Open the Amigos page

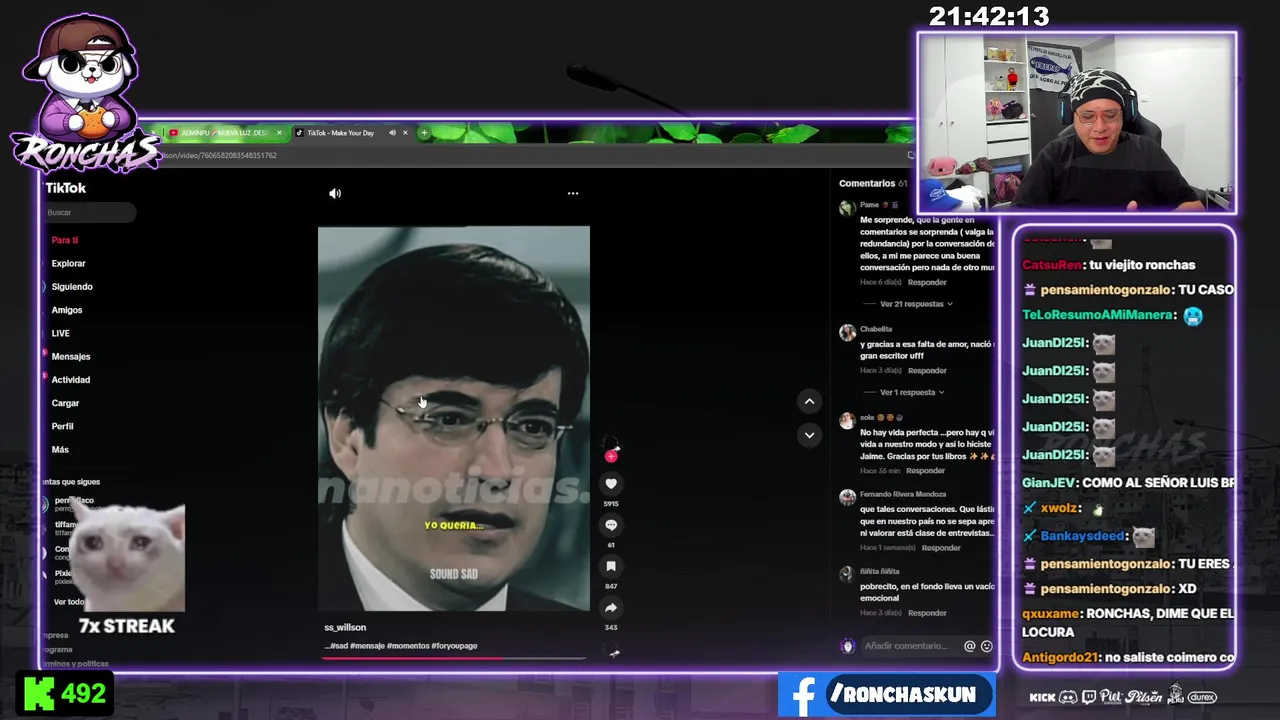pos(66,310)
